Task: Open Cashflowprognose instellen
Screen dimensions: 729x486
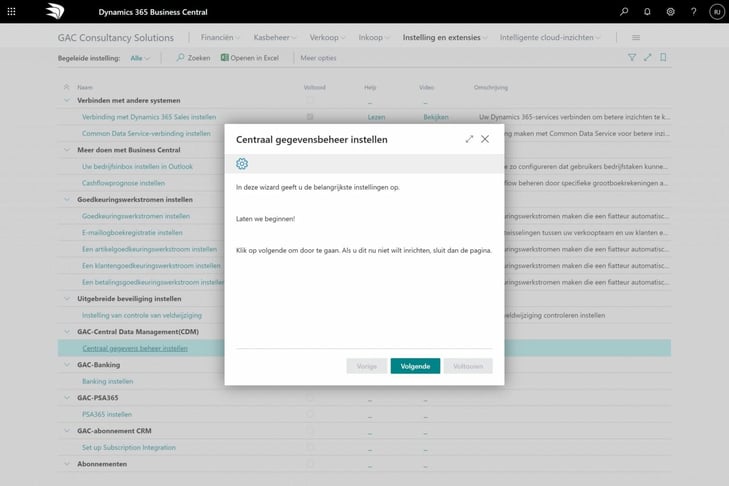Action: [x=123, y=183]
